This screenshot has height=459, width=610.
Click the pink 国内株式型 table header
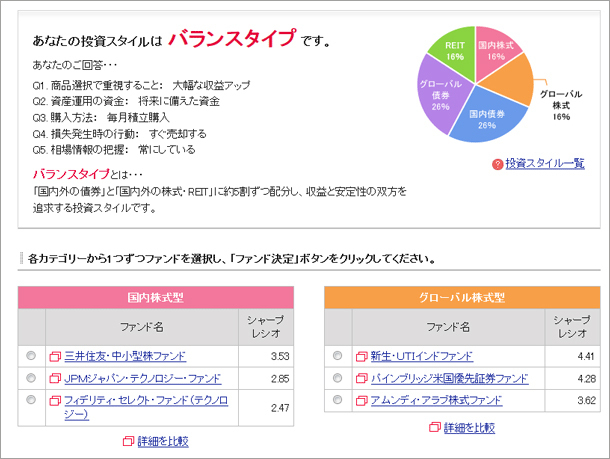(156, 298)
